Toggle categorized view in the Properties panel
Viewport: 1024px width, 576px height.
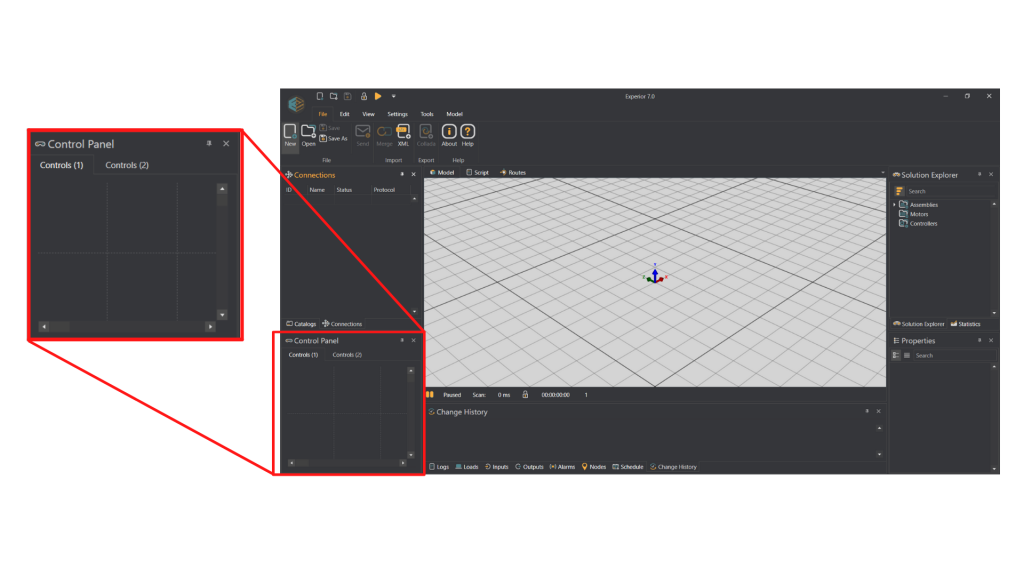coord(896,356)
